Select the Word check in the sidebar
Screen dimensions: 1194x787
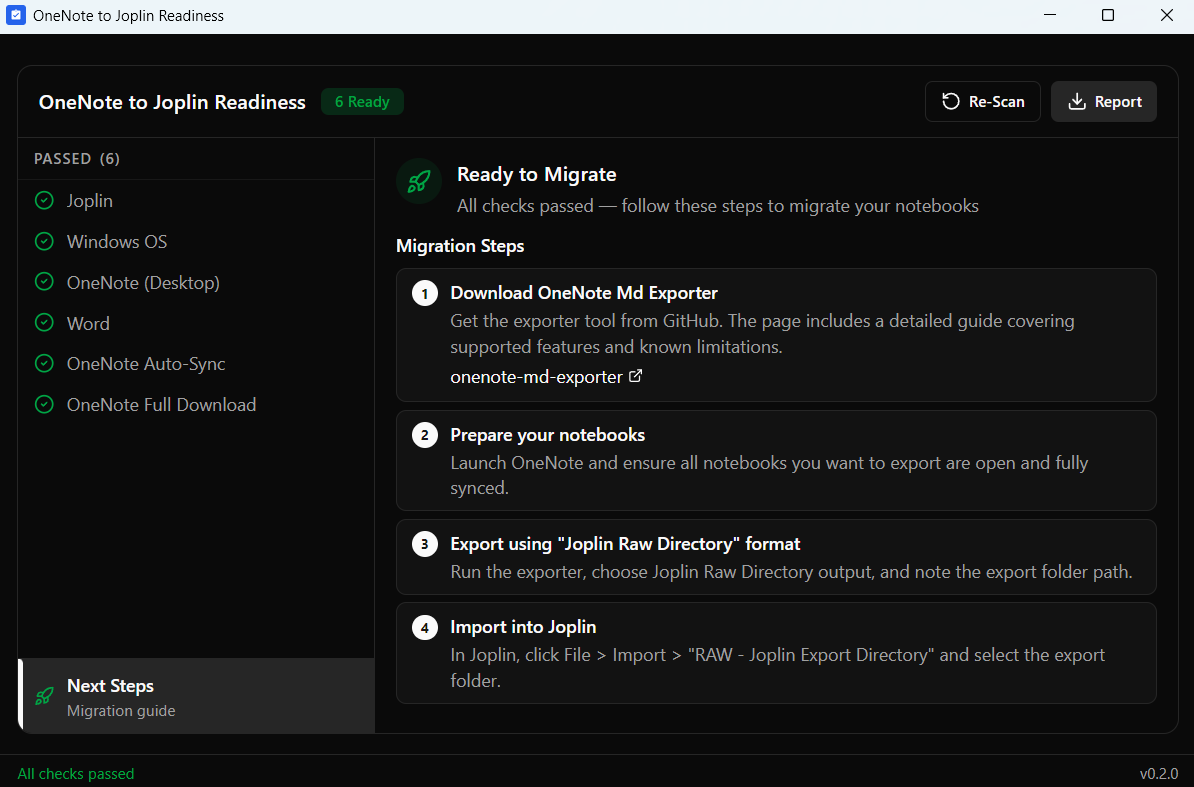pyautogui.click(x=88, y=324)
